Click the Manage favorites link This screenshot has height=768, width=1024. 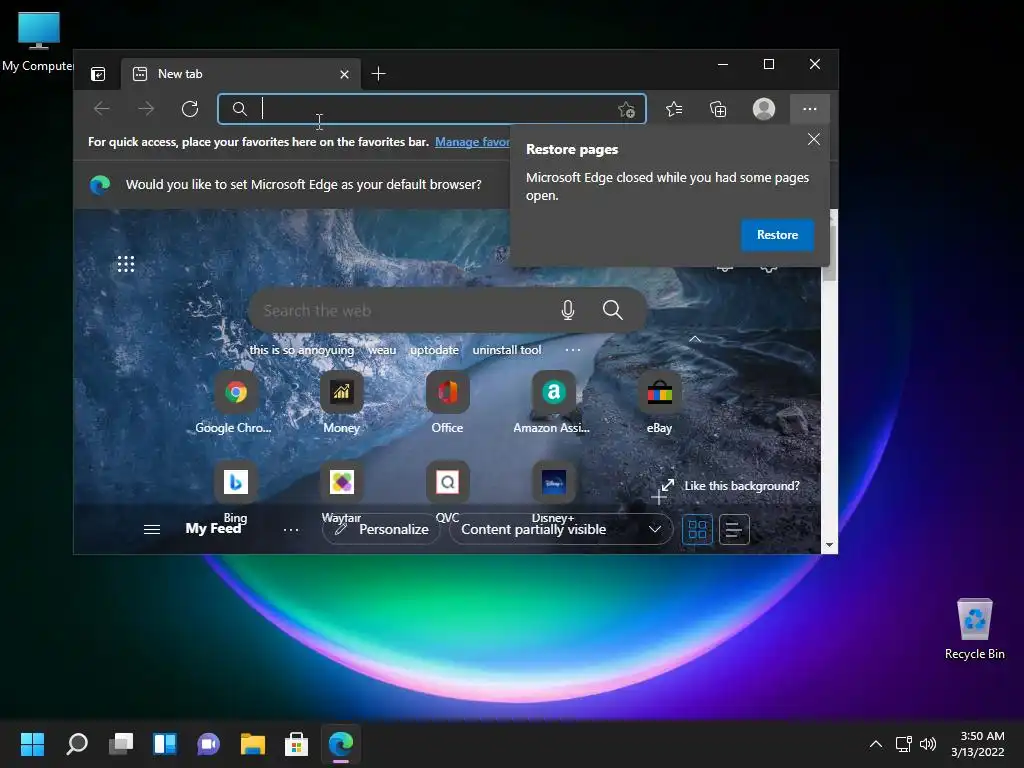pyautogui.click(x=472, y=142)
